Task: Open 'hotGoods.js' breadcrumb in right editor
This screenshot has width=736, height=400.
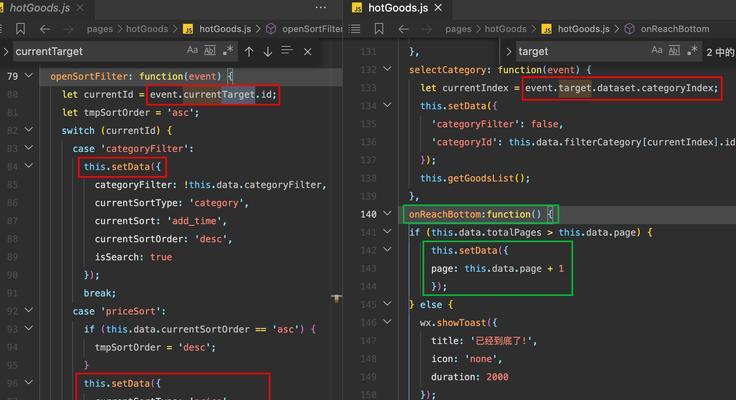Action: click(x=584, y=29)
